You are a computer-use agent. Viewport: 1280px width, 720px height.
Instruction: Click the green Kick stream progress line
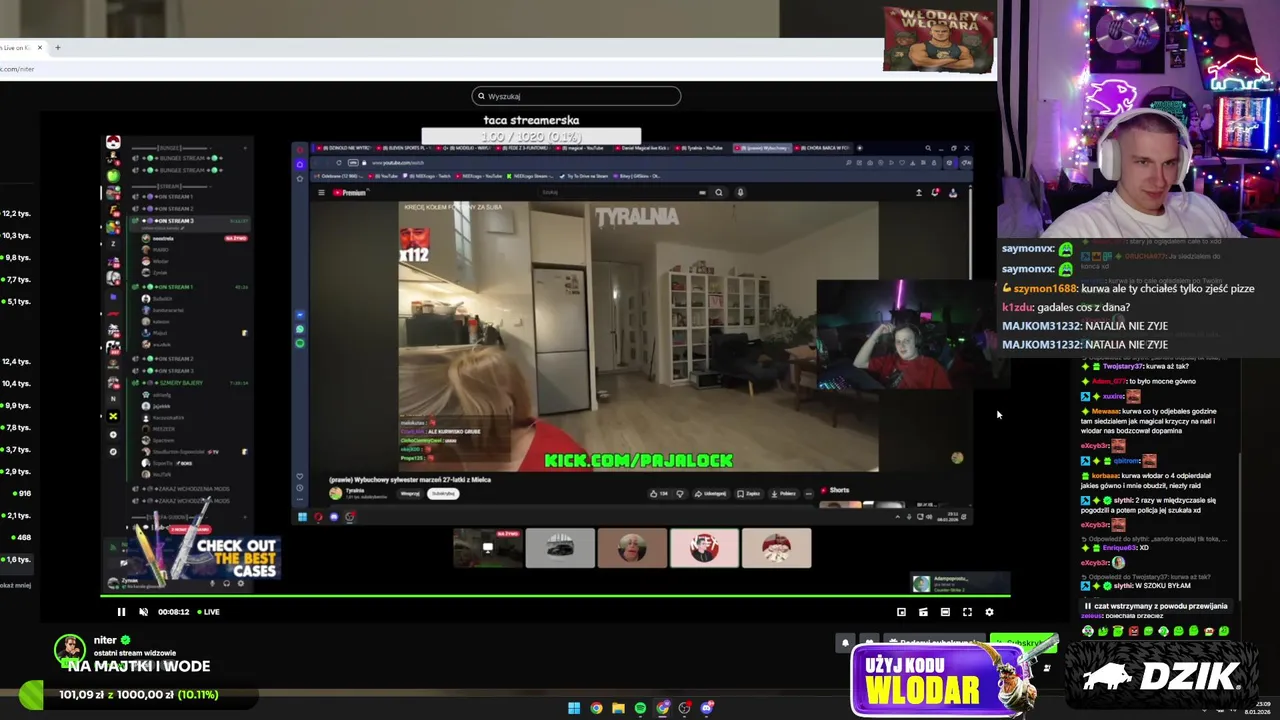click(555, 596)
